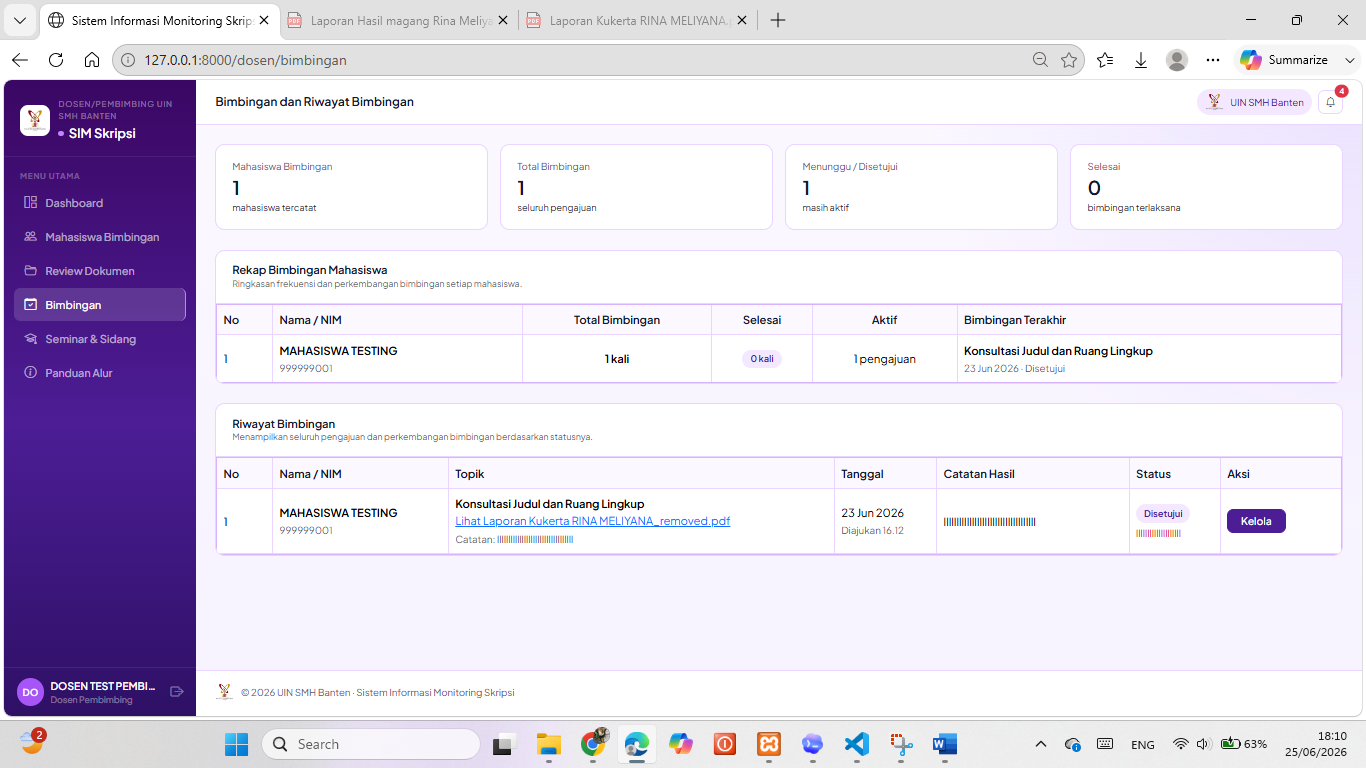Open Lihat Laporan Kukerta RINA MELIYANA_removed.pdf link
Viewport: 1366px width, 768px height.
click(x=593, y=521)
